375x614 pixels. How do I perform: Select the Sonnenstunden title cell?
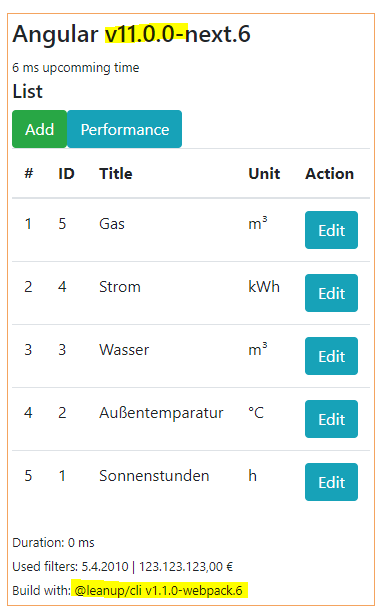(154, 476)
